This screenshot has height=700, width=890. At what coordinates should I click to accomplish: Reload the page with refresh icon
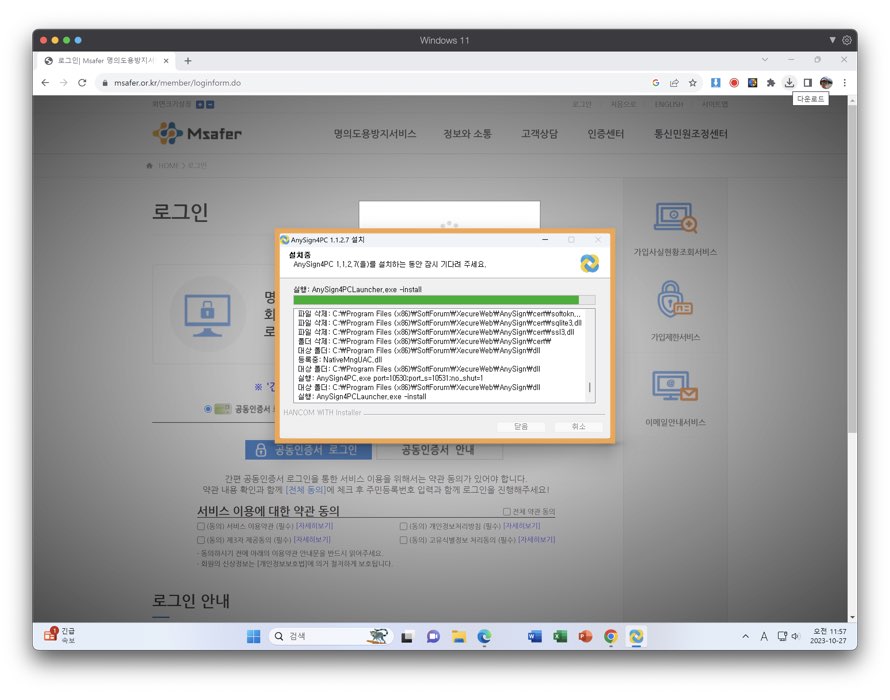click(82, 83)
